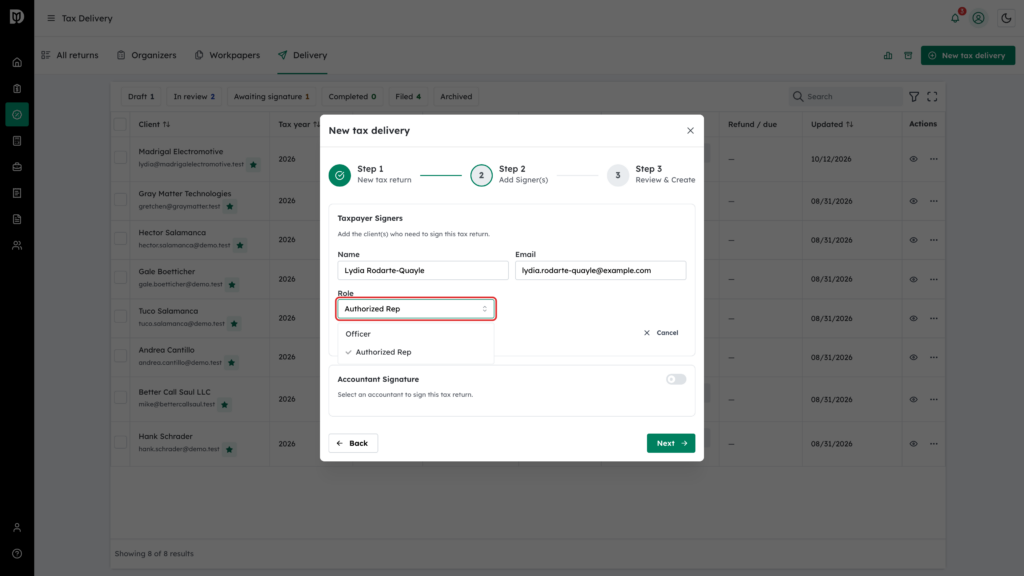The height and width of the screenshot is (576, 1024).
Task: Open the table filter funnel icon
Action: [914, 97]
